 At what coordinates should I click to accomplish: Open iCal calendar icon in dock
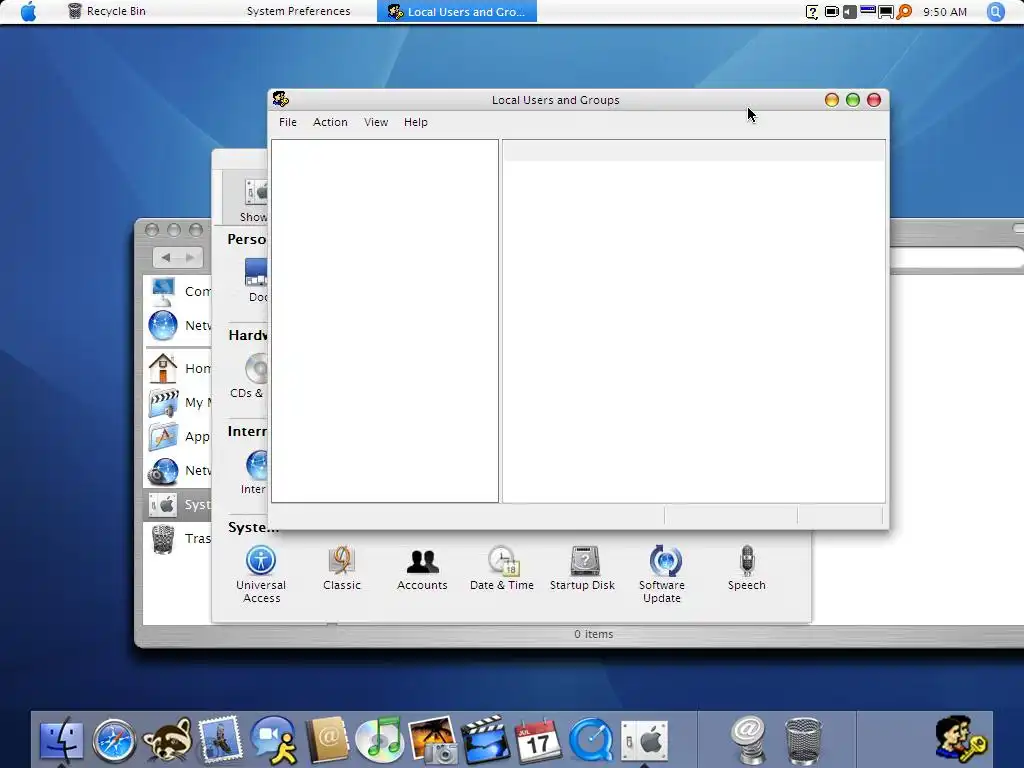(537, 741)
